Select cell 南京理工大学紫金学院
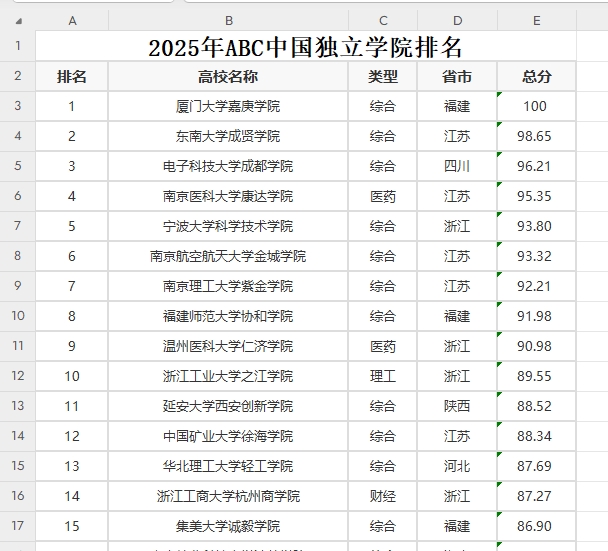The width and height of the screenshot is (608, 551). click(228, 286)
